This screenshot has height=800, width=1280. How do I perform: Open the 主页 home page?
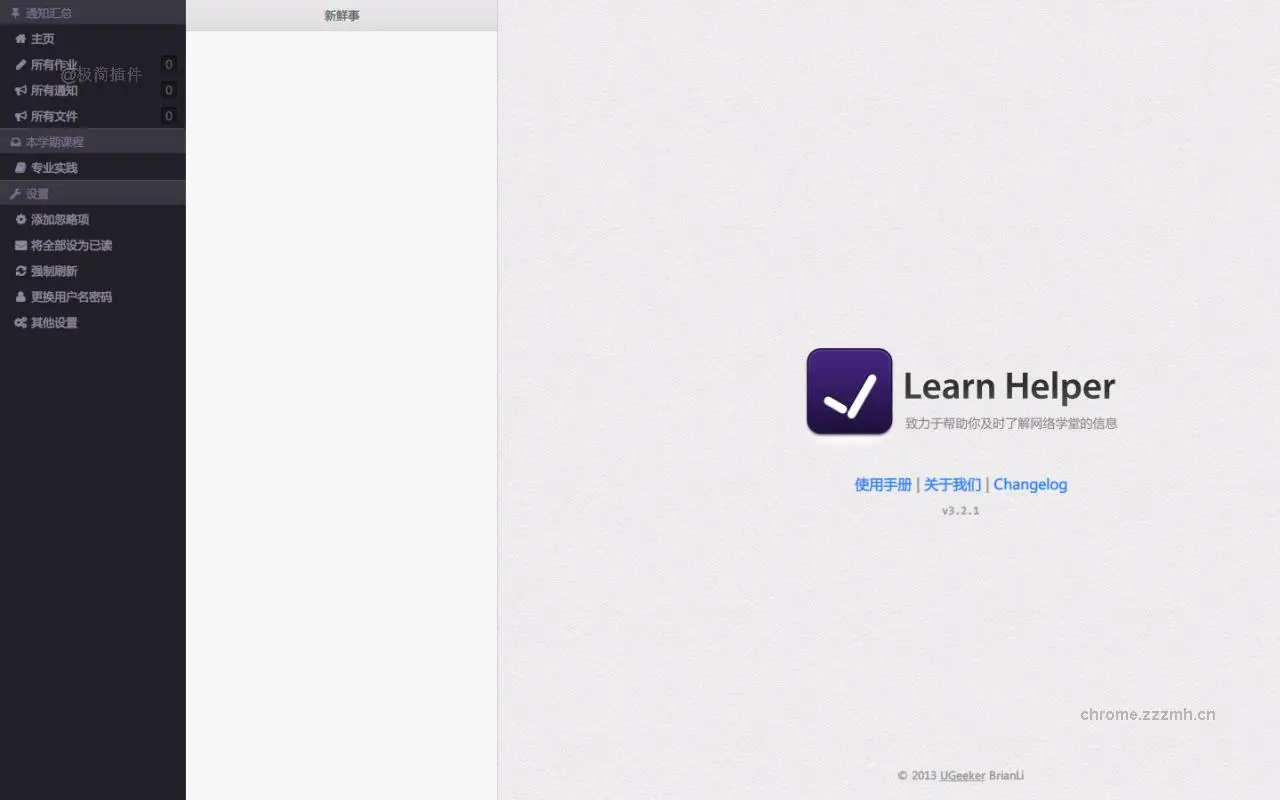(x=42, y=39)
